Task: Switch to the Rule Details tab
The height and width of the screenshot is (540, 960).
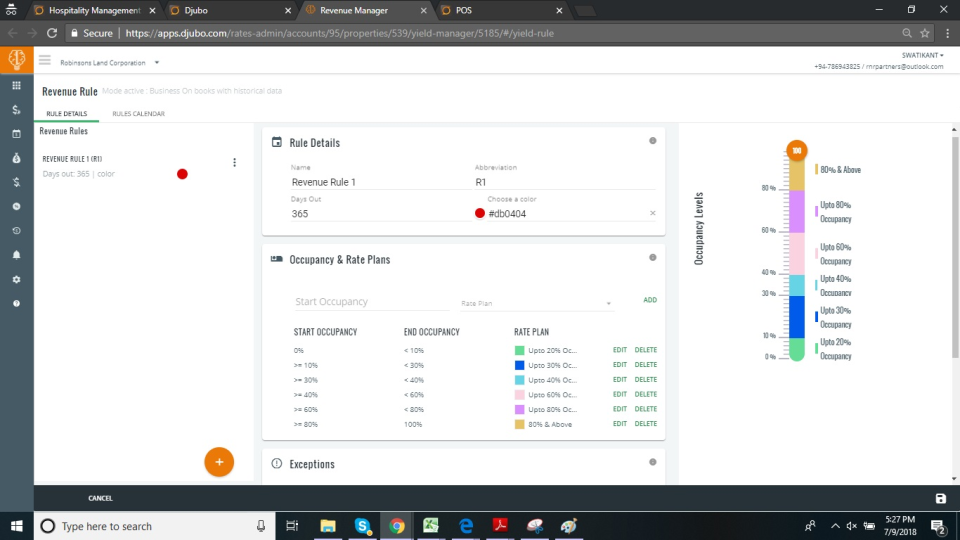Action: click(67, 113)
